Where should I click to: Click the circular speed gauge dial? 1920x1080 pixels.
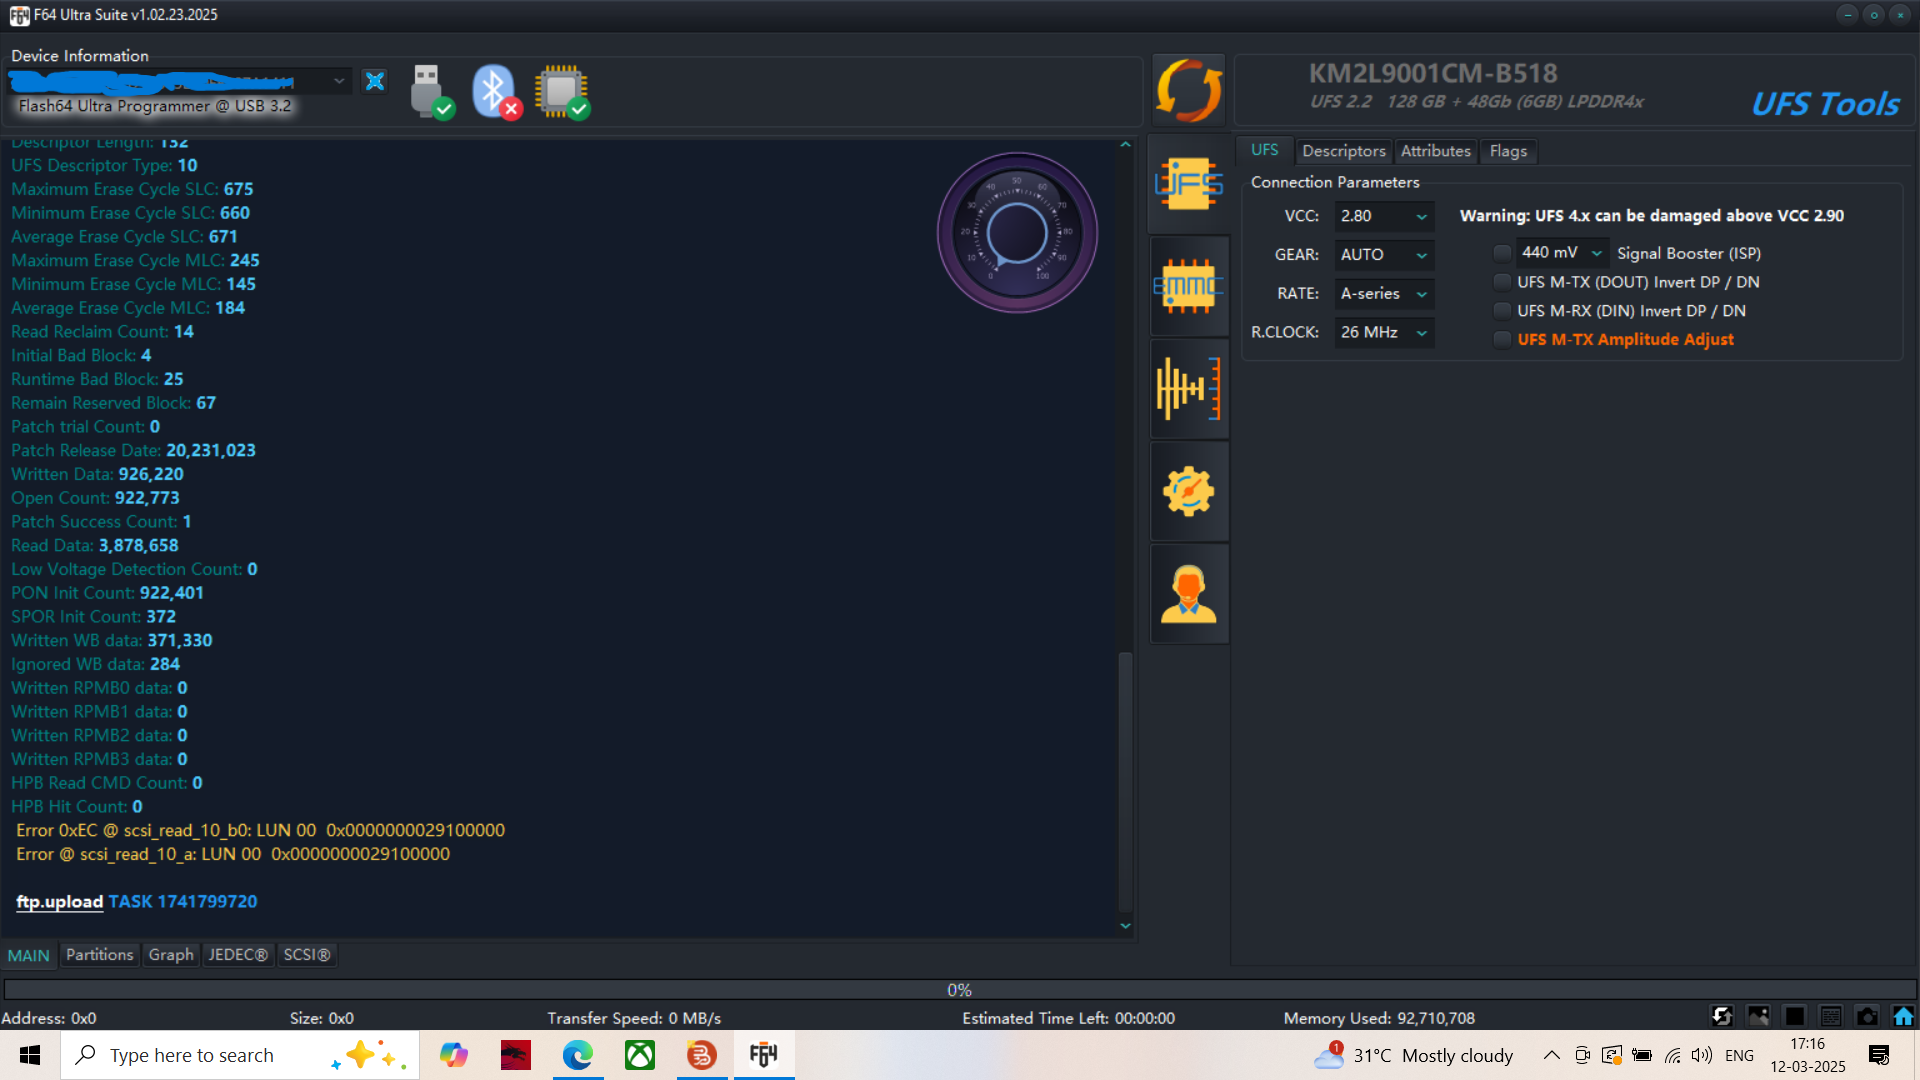click(1017, 232)
